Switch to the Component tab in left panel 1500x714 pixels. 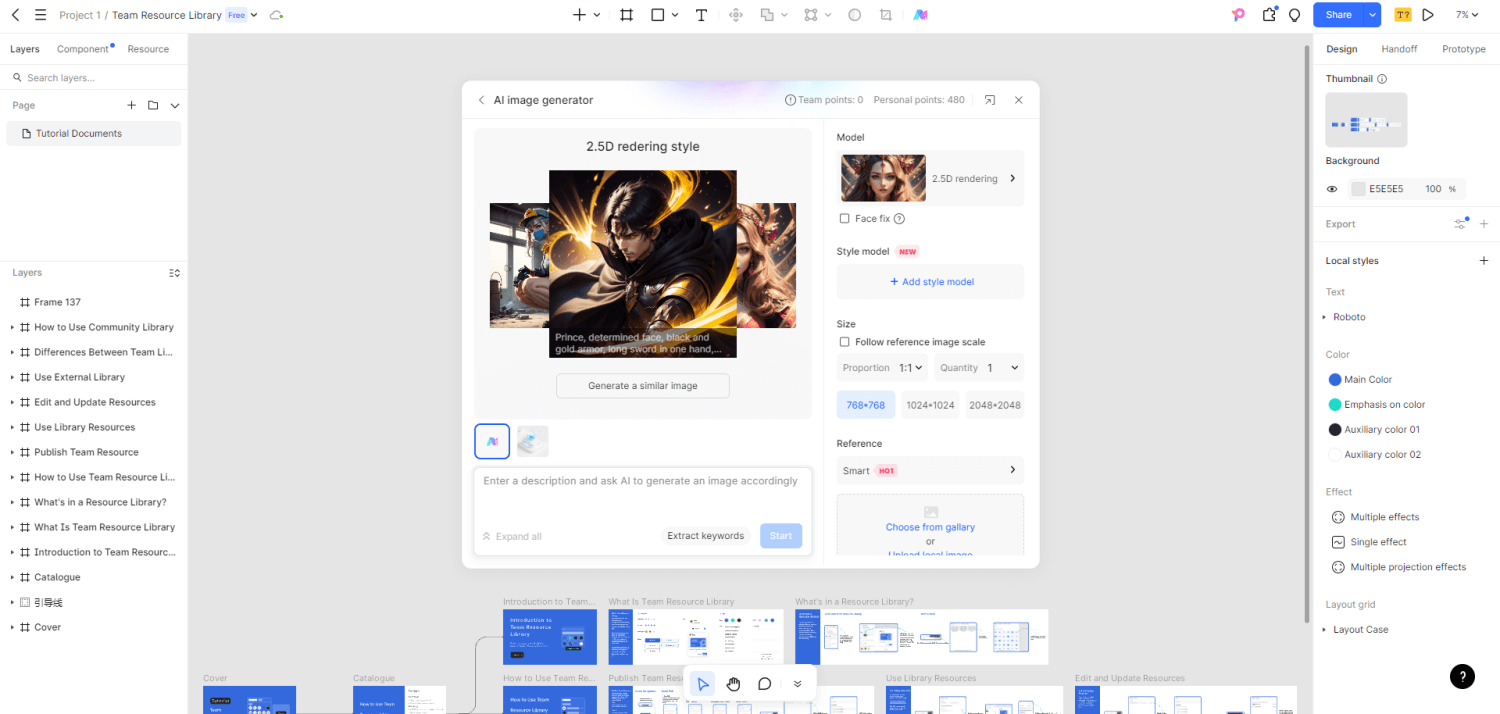pos(84,48)
